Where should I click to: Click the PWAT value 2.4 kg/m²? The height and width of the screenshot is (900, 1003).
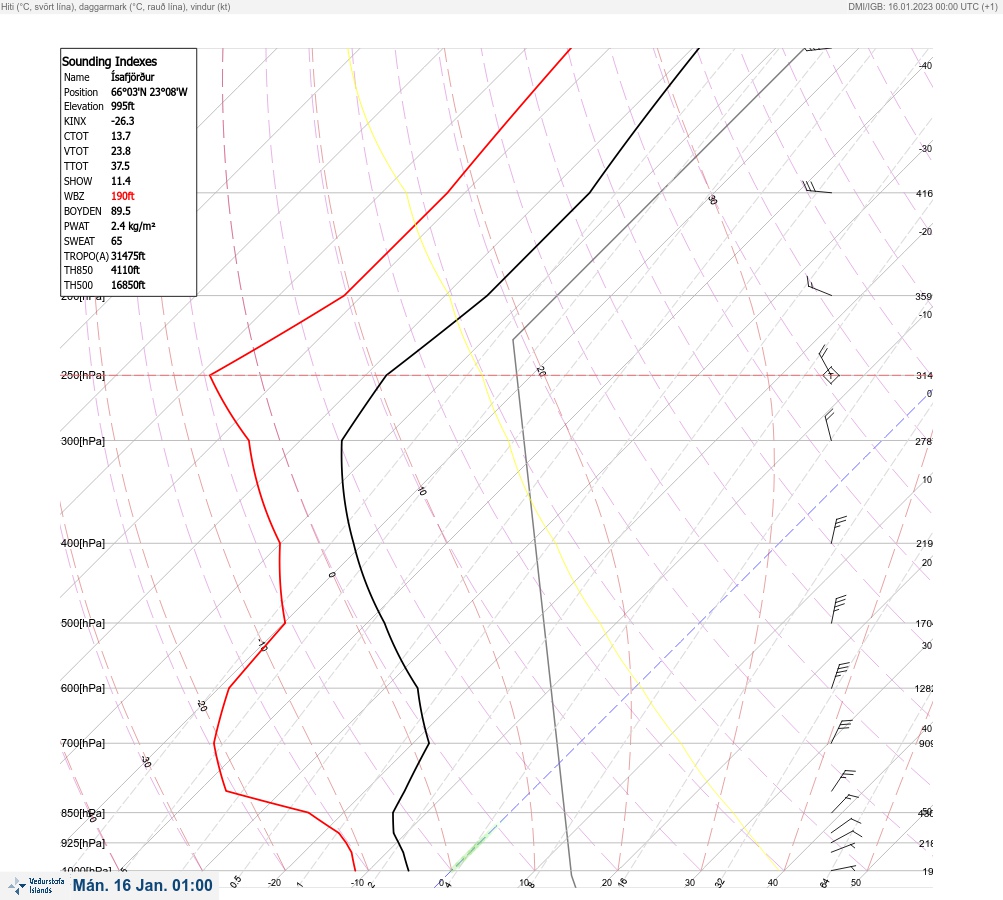coord(133,226)
